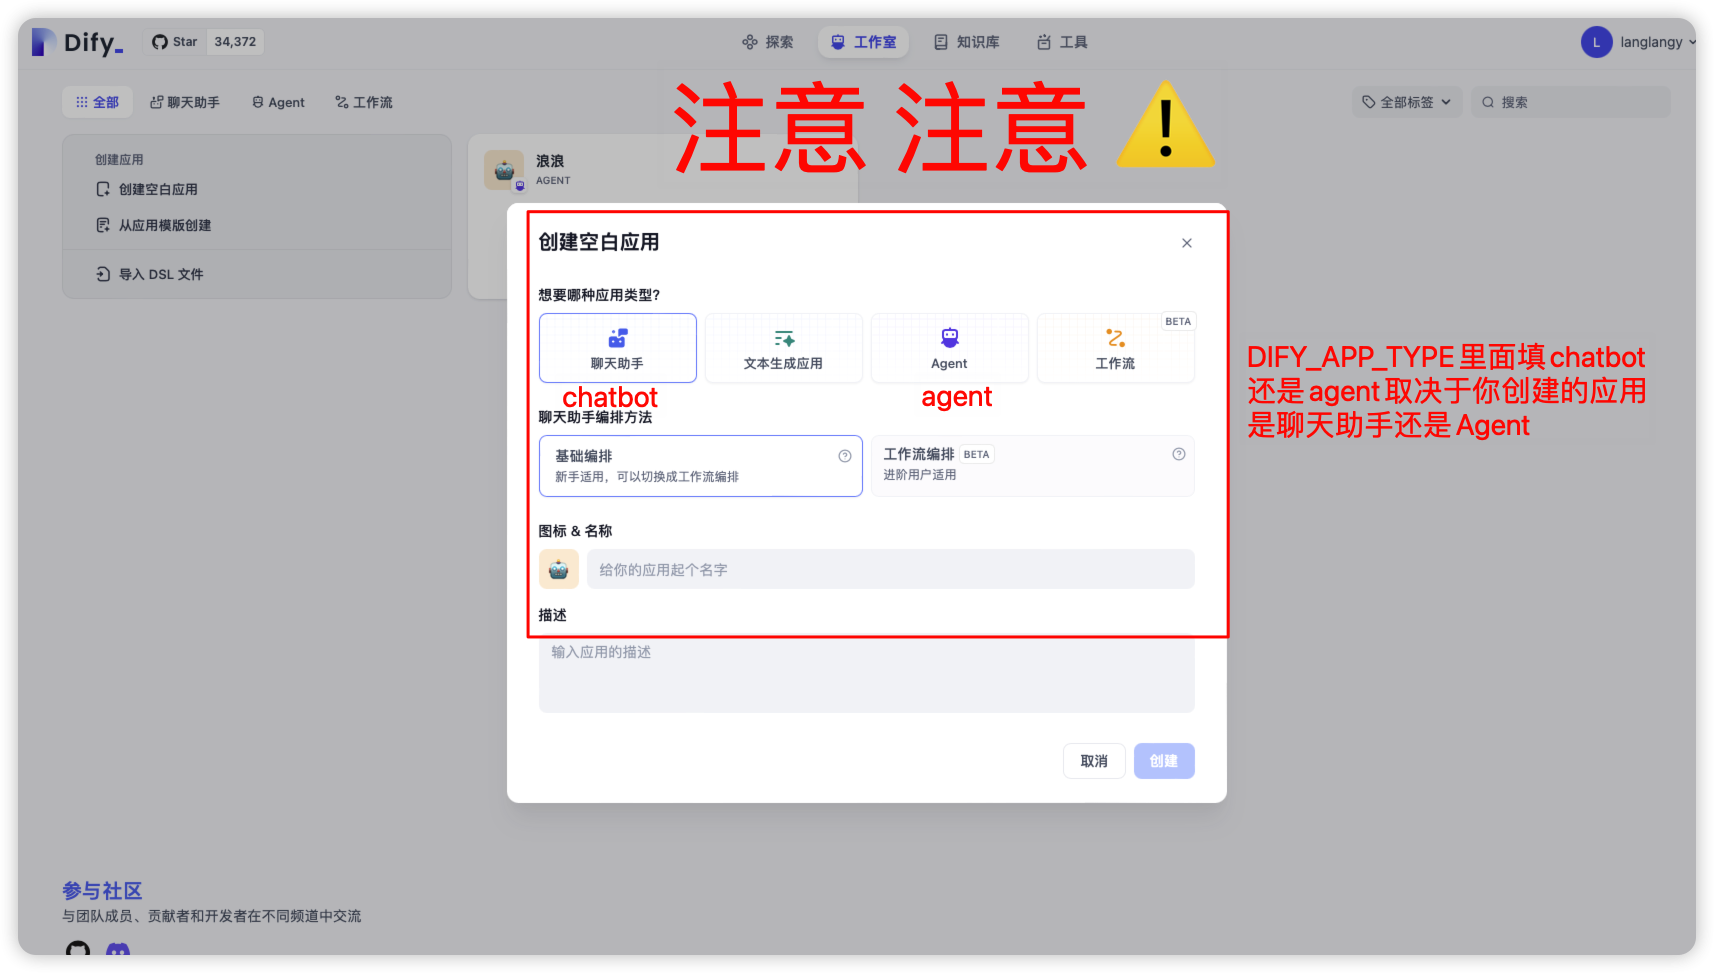Select the 聊天助手 app type
Image resolution: width=1714 pixels, height=973 pixels.
tap(616, 348)
